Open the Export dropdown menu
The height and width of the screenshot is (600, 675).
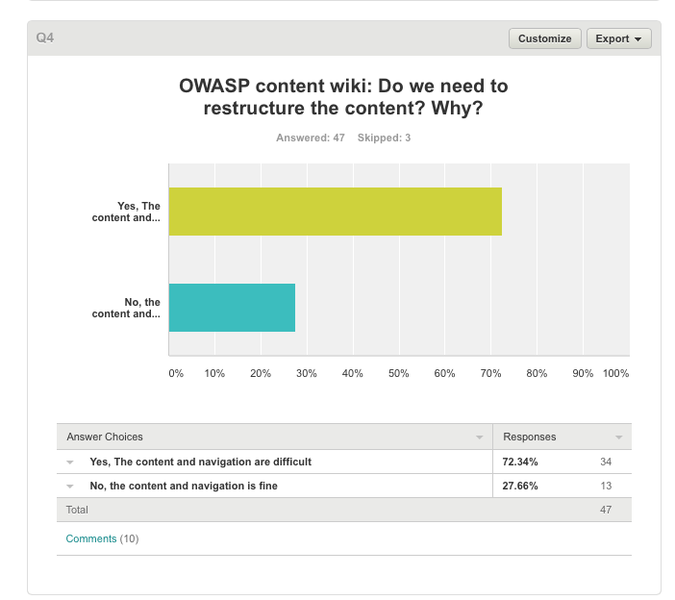click(x=619, y=39)
